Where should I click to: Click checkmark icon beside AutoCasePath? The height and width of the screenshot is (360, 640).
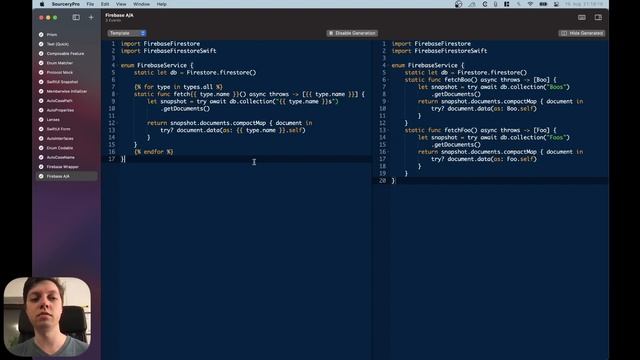[41, 101]
